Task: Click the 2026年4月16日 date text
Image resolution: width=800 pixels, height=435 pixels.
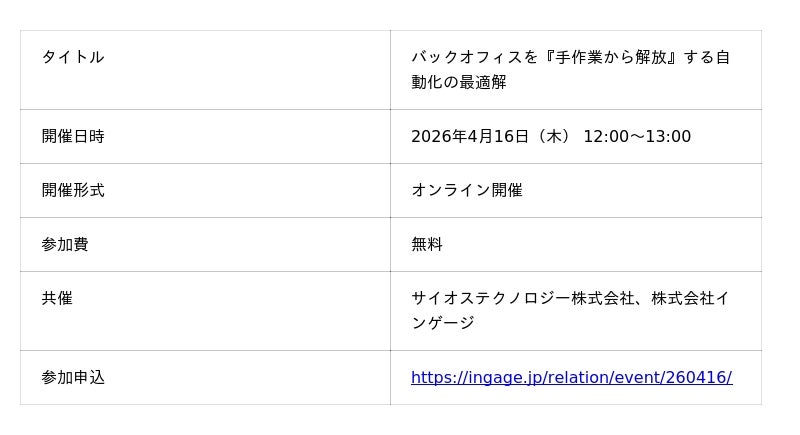Action: (469, 136)
